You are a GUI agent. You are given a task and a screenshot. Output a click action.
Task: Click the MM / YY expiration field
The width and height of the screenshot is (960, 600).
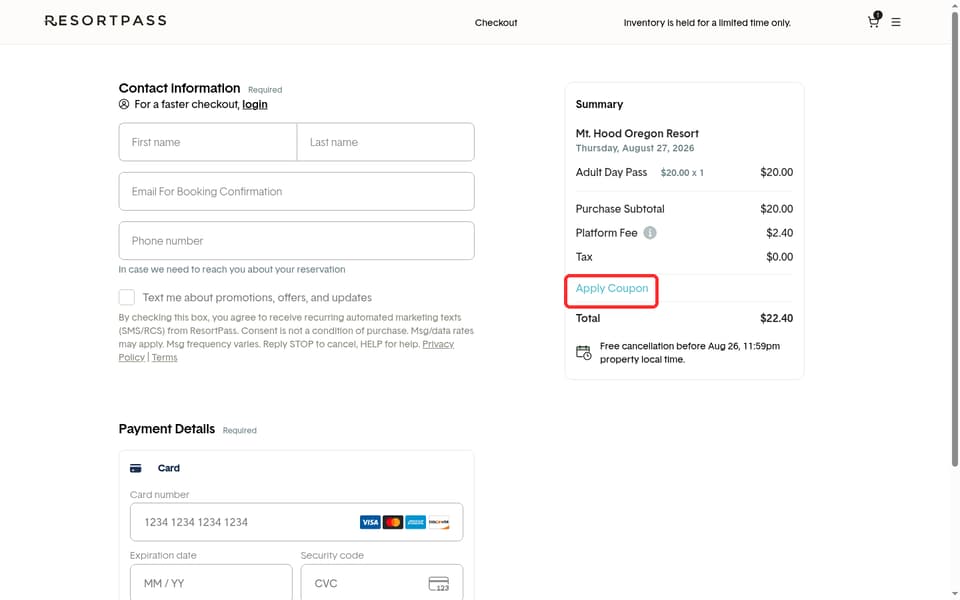[211, 582]
